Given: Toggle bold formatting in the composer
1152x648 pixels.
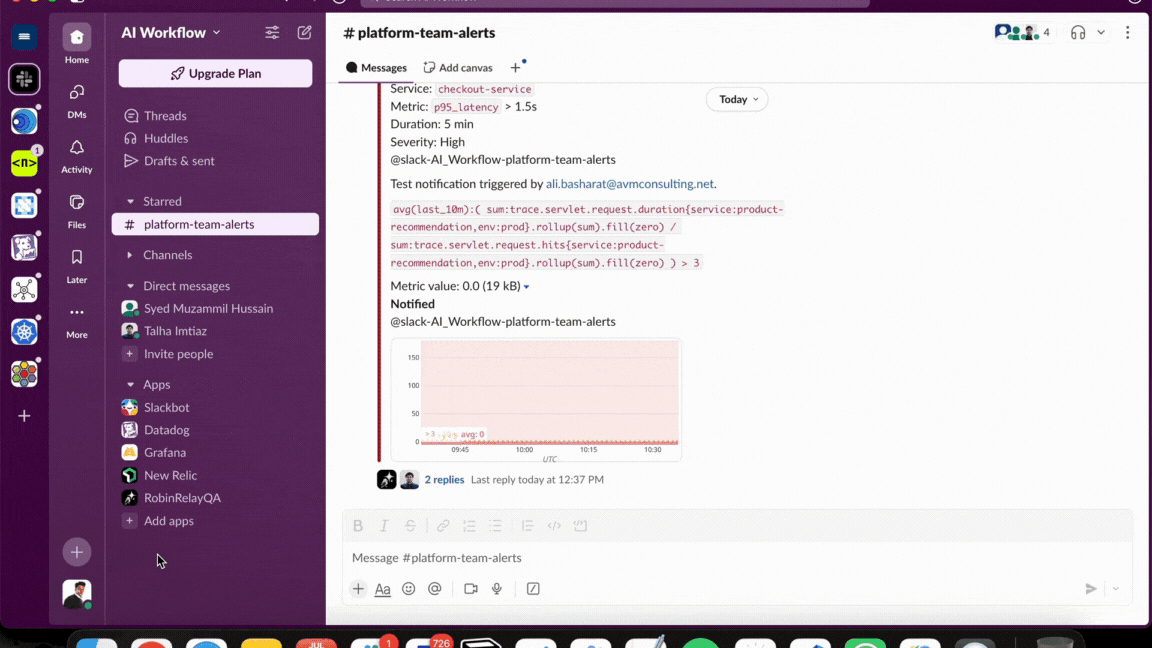Looking at the screenshot, I should pyautogui.click(x=357, y=525).
